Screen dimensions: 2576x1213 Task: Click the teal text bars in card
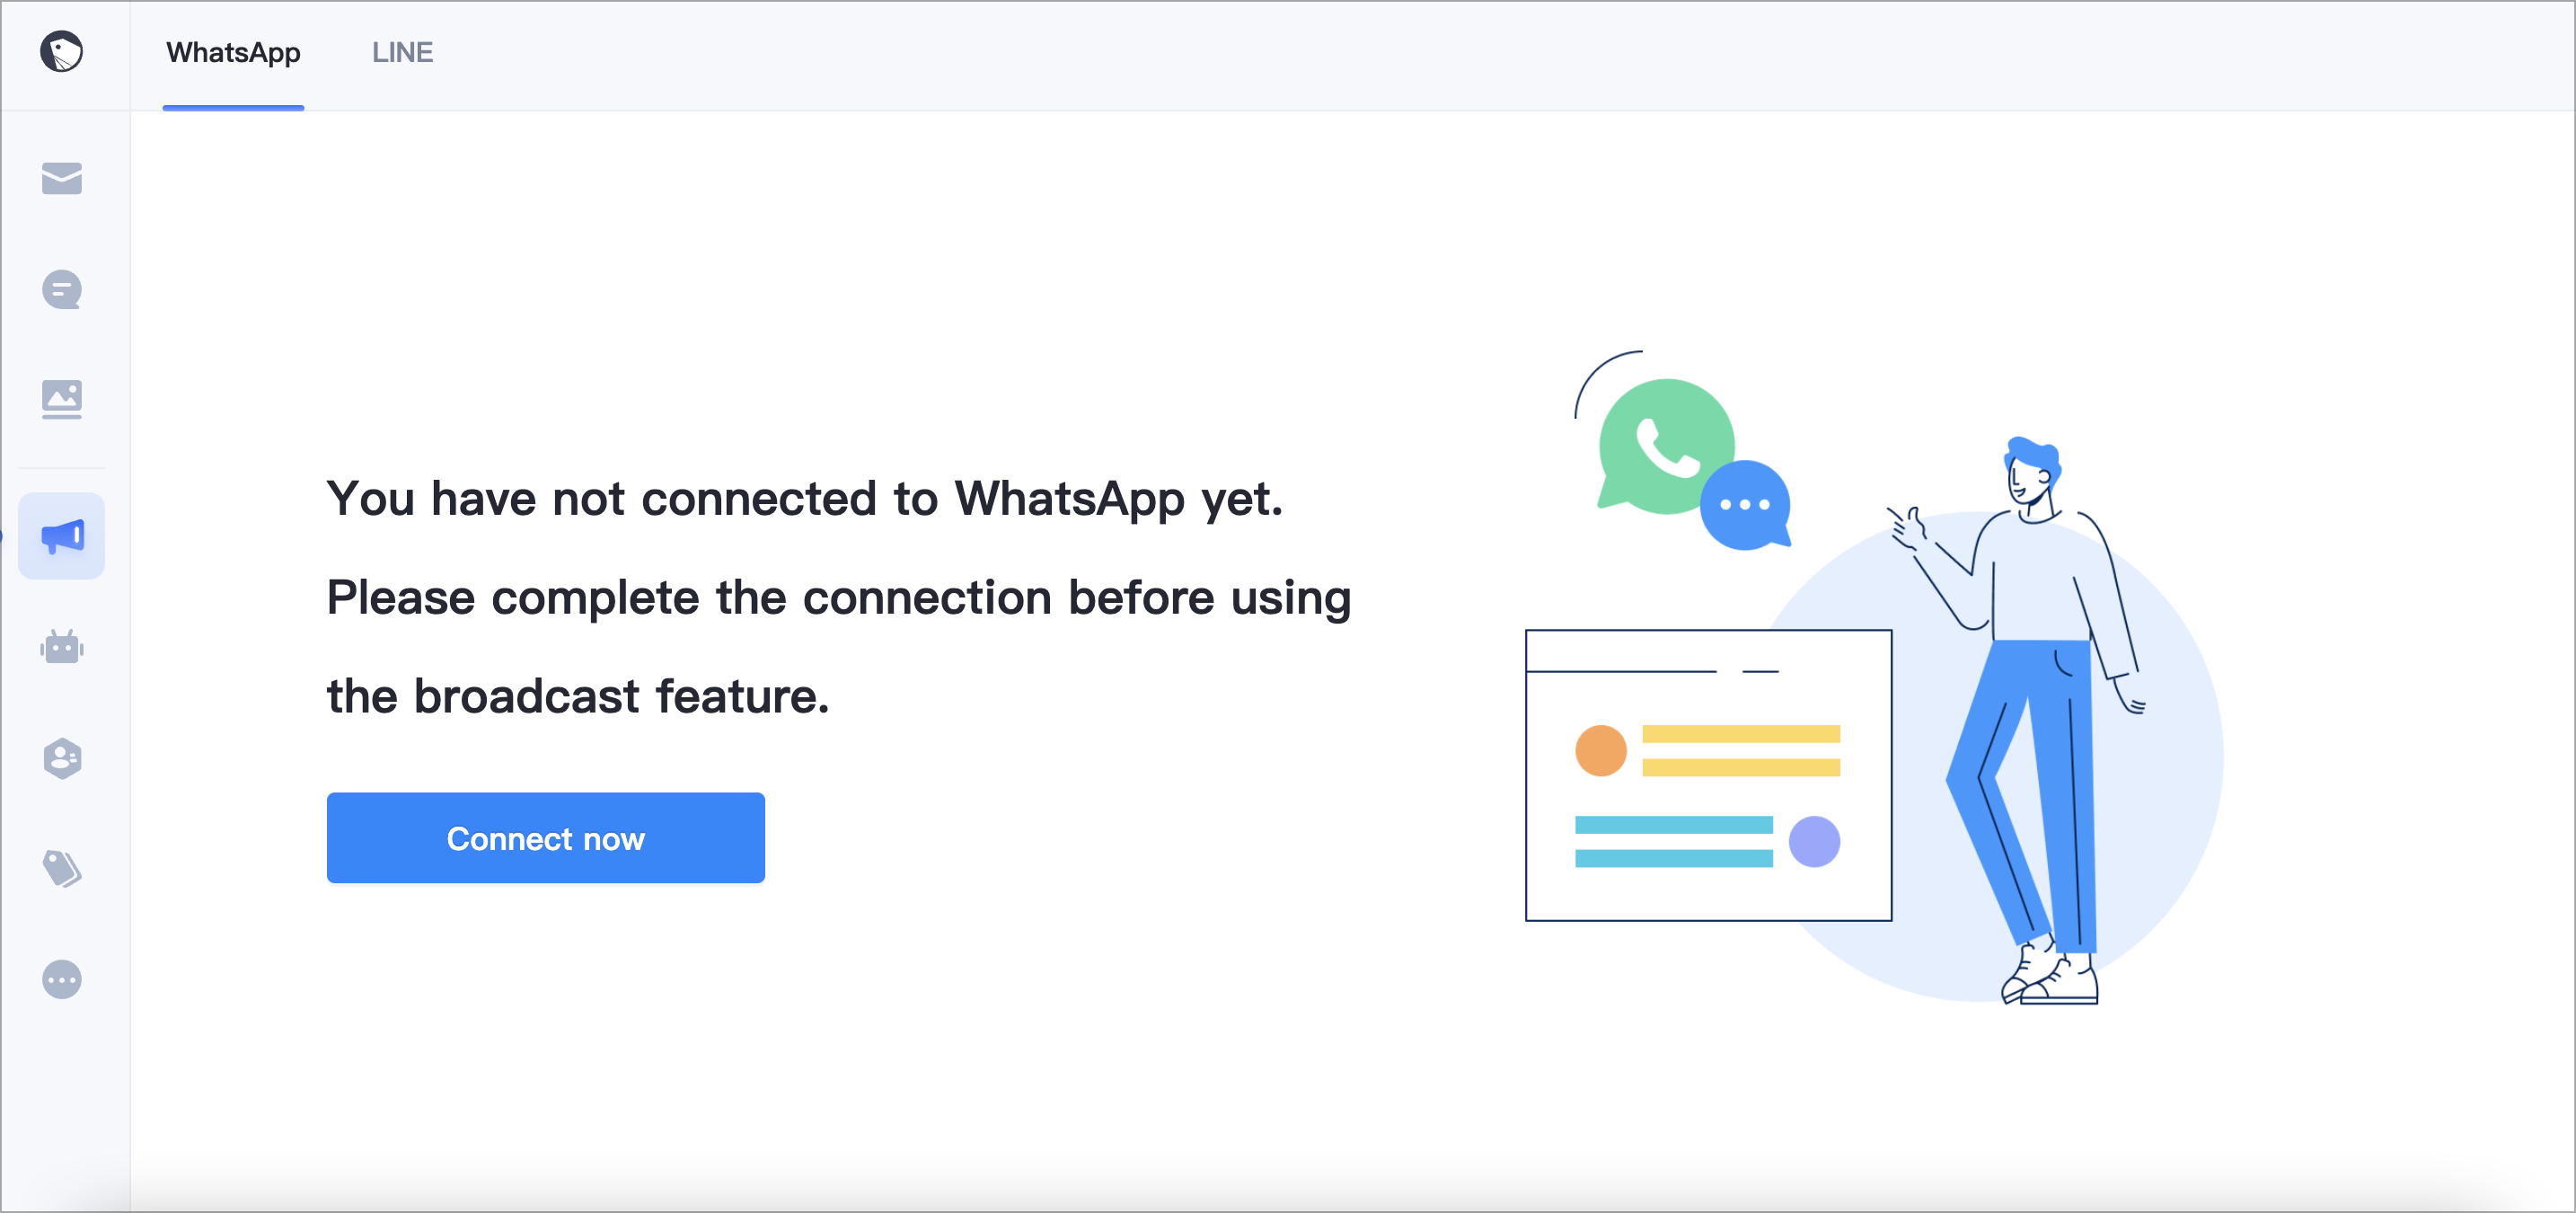[x=1674, y=841]
